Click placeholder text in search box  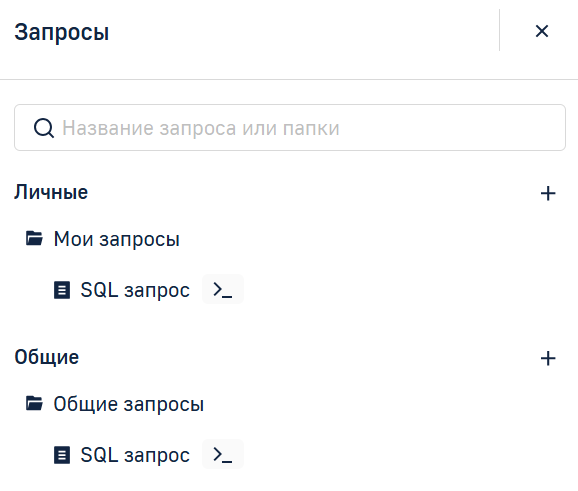tap(201, 128)
